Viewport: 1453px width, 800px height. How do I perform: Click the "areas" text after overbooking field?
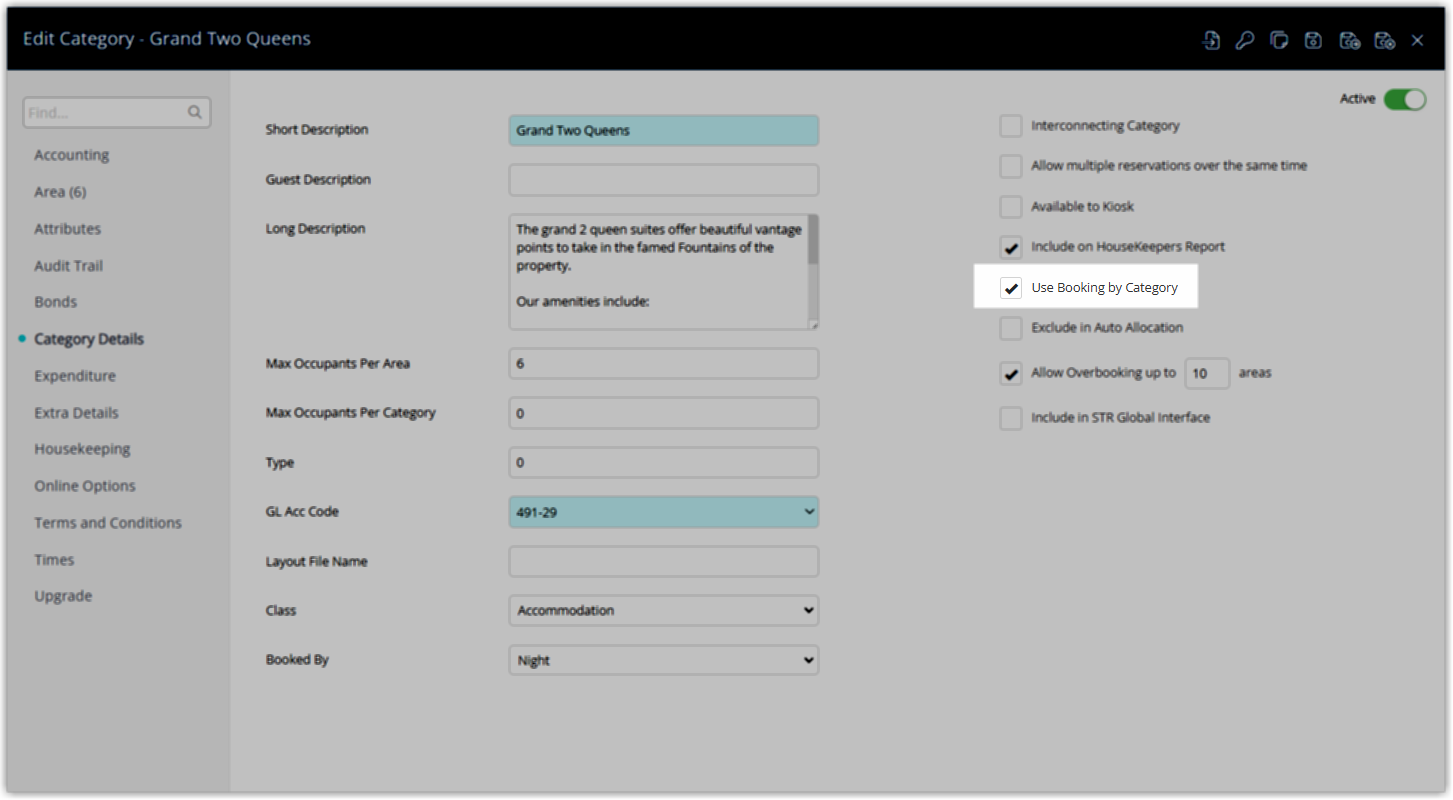click(x=1255, y=373)
